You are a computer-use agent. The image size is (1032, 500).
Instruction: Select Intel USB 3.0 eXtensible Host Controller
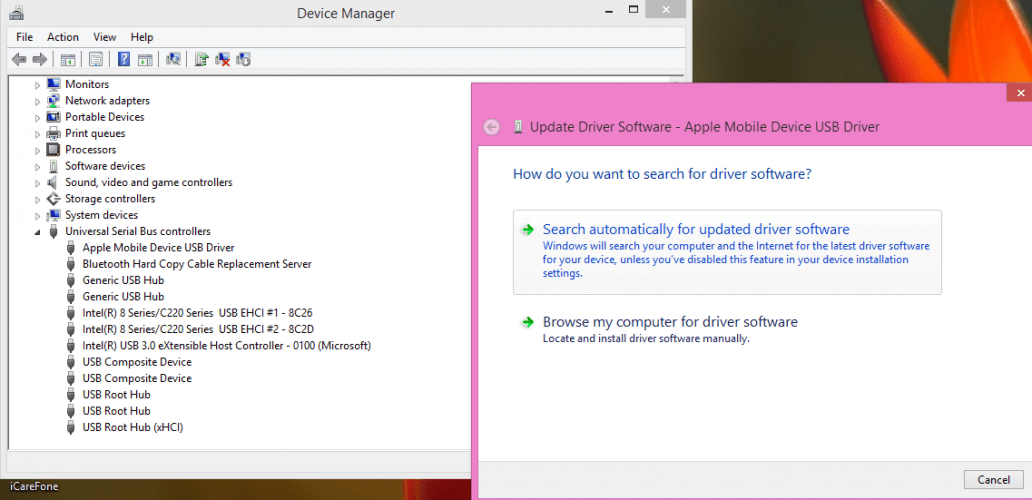(226, 346)
